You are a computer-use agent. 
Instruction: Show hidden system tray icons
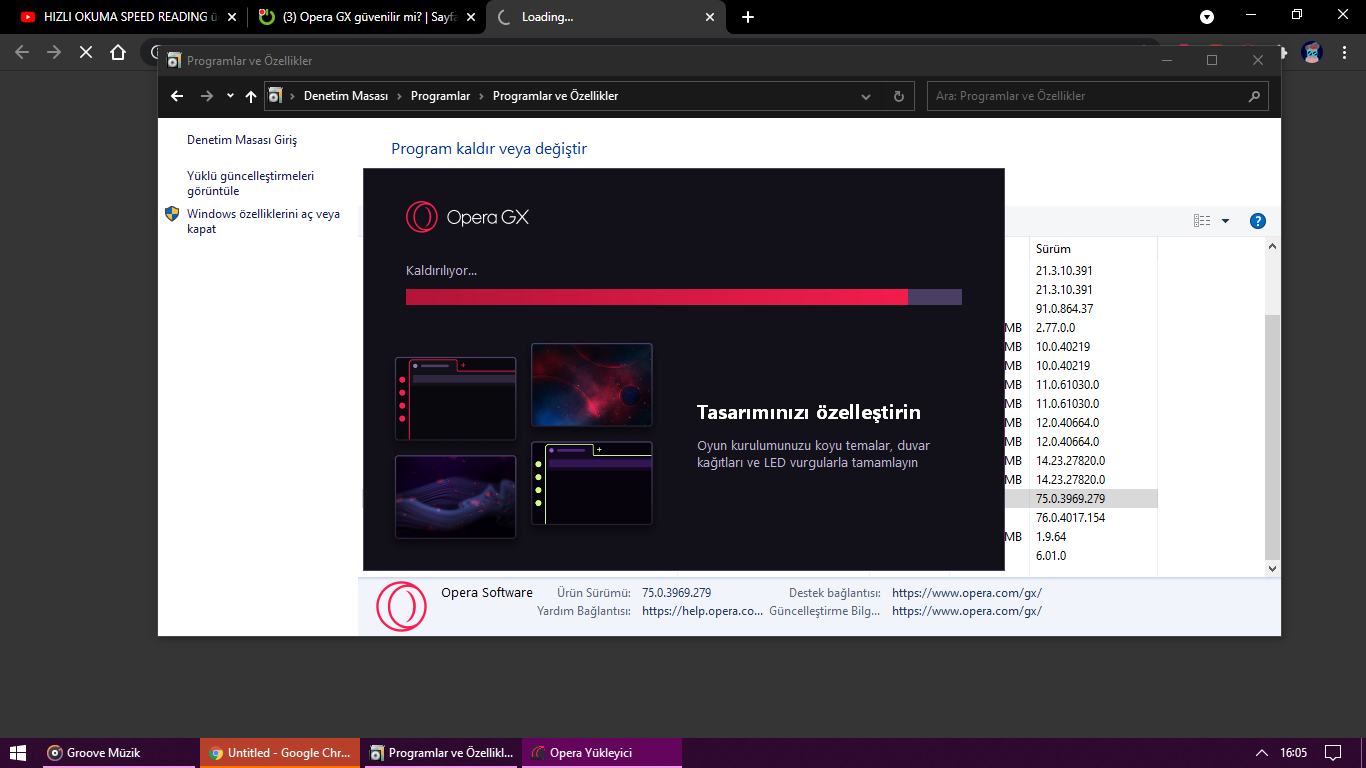tap(1262, 753)
